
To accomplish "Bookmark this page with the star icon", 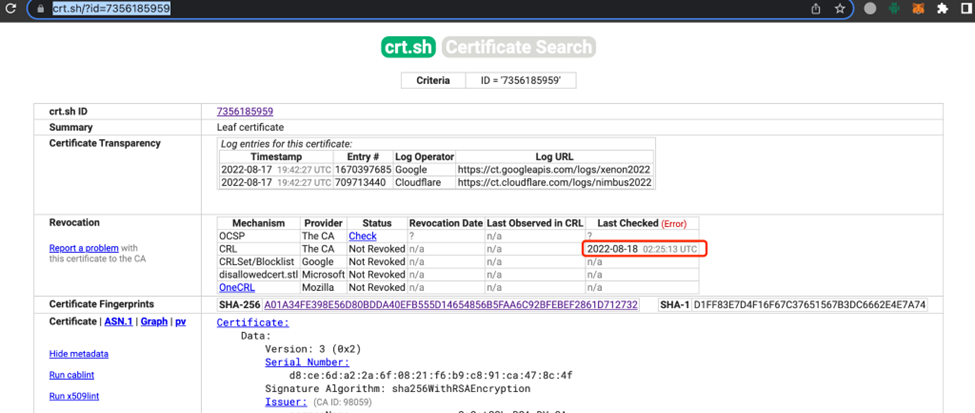I will [x=840, y=9].
